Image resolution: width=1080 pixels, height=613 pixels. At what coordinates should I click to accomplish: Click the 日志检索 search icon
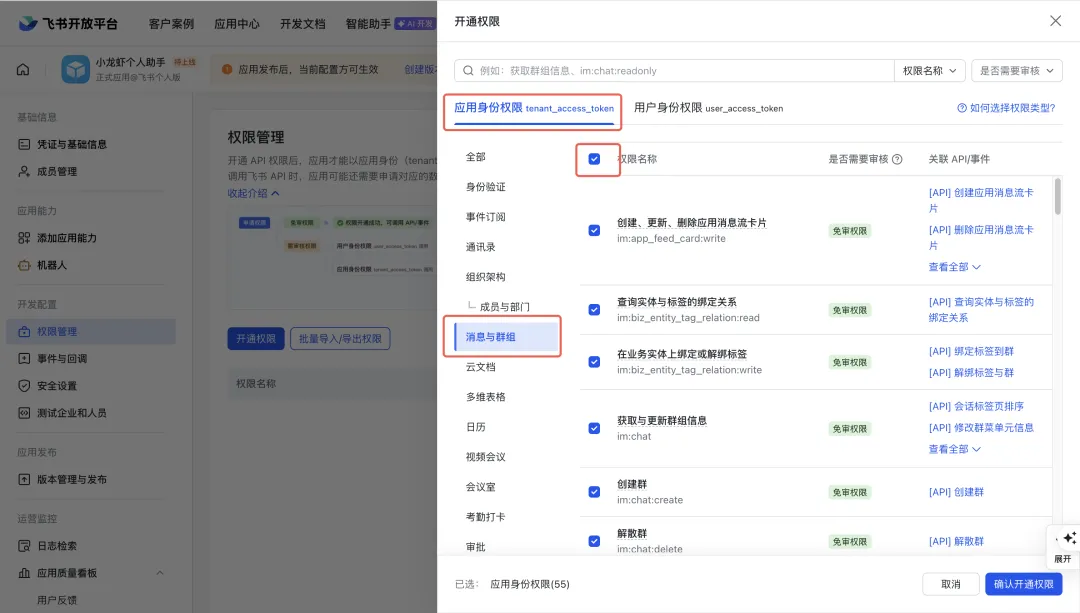tap(24, 546)
